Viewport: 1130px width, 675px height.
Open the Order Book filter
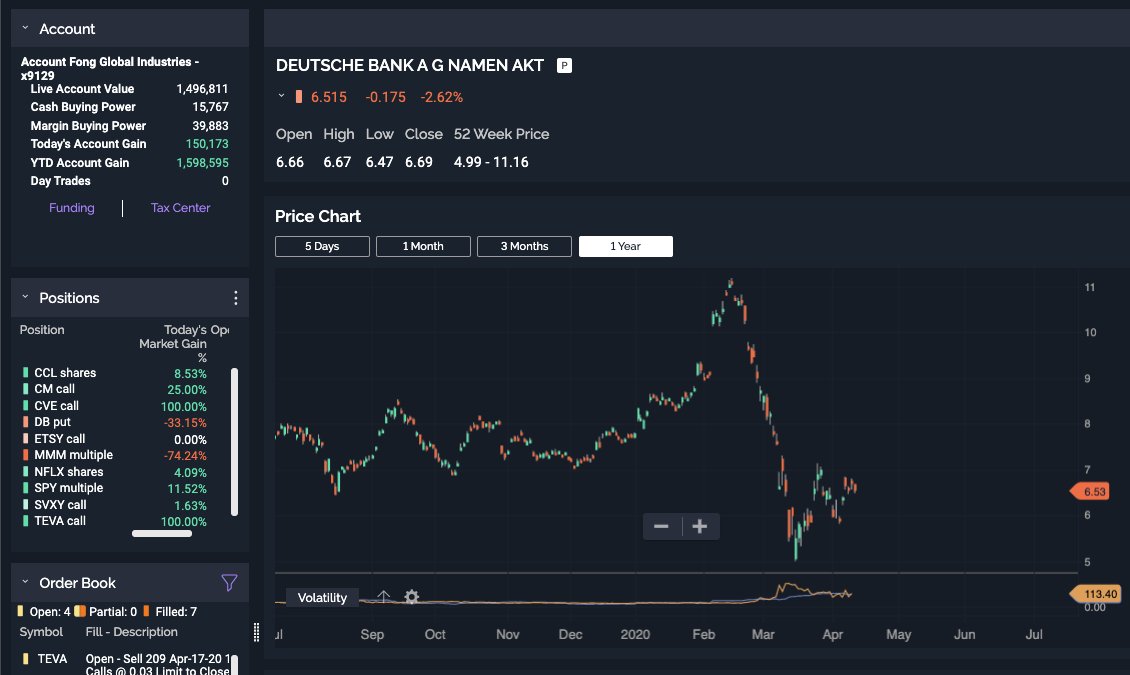point(229,582)
